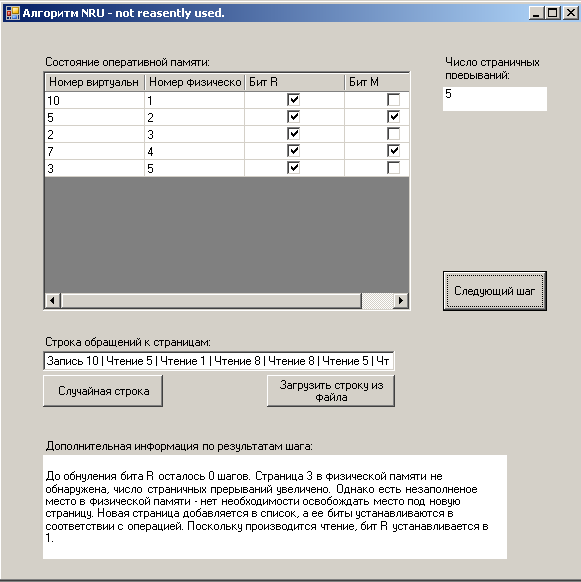The image size is (581, 582).
Task: Click the step information text box
Action: pos(275,507)
